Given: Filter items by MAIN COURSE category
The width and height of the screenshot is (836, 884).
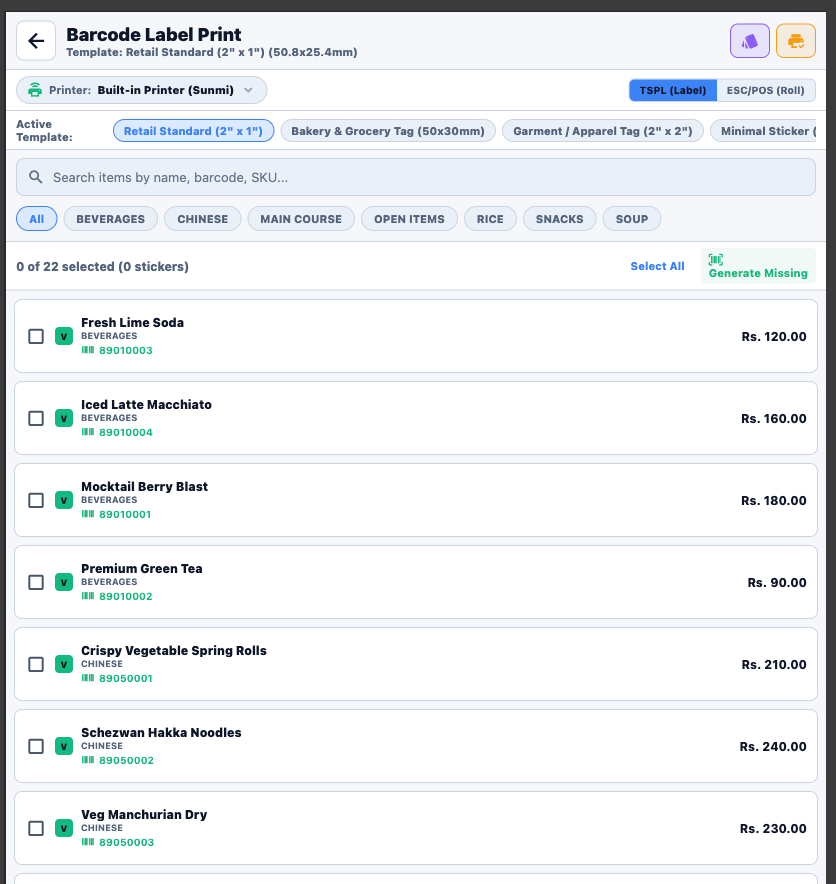Looking at the screenshot, I should (301, 219).
